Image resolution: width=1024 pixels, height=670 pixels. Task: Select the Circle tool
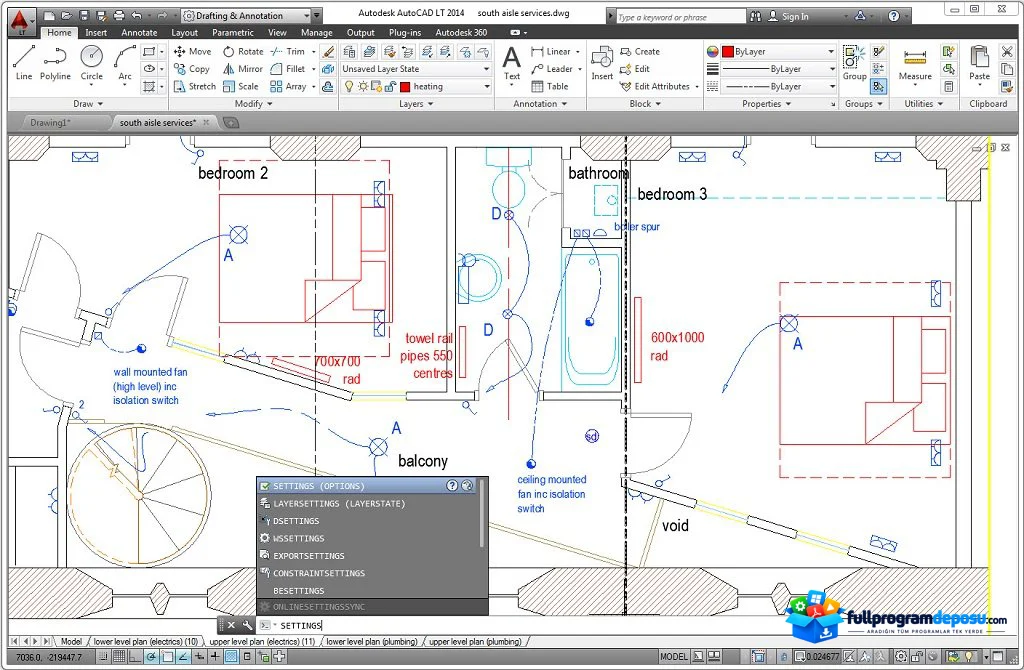point(91,63)
